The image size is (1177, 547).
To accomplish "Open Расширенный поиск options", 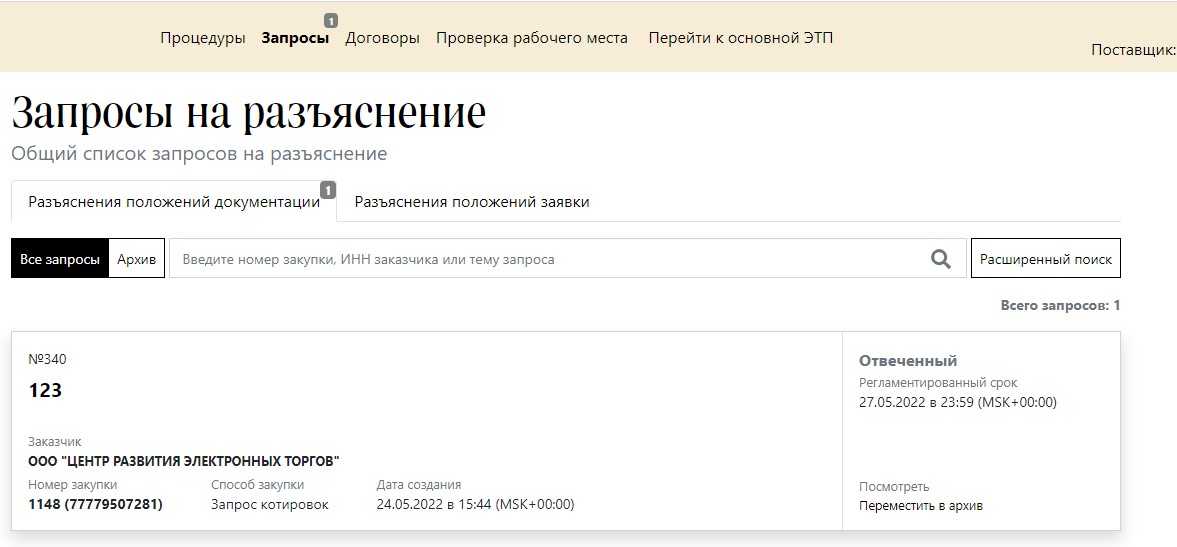I will point(1045,259).
